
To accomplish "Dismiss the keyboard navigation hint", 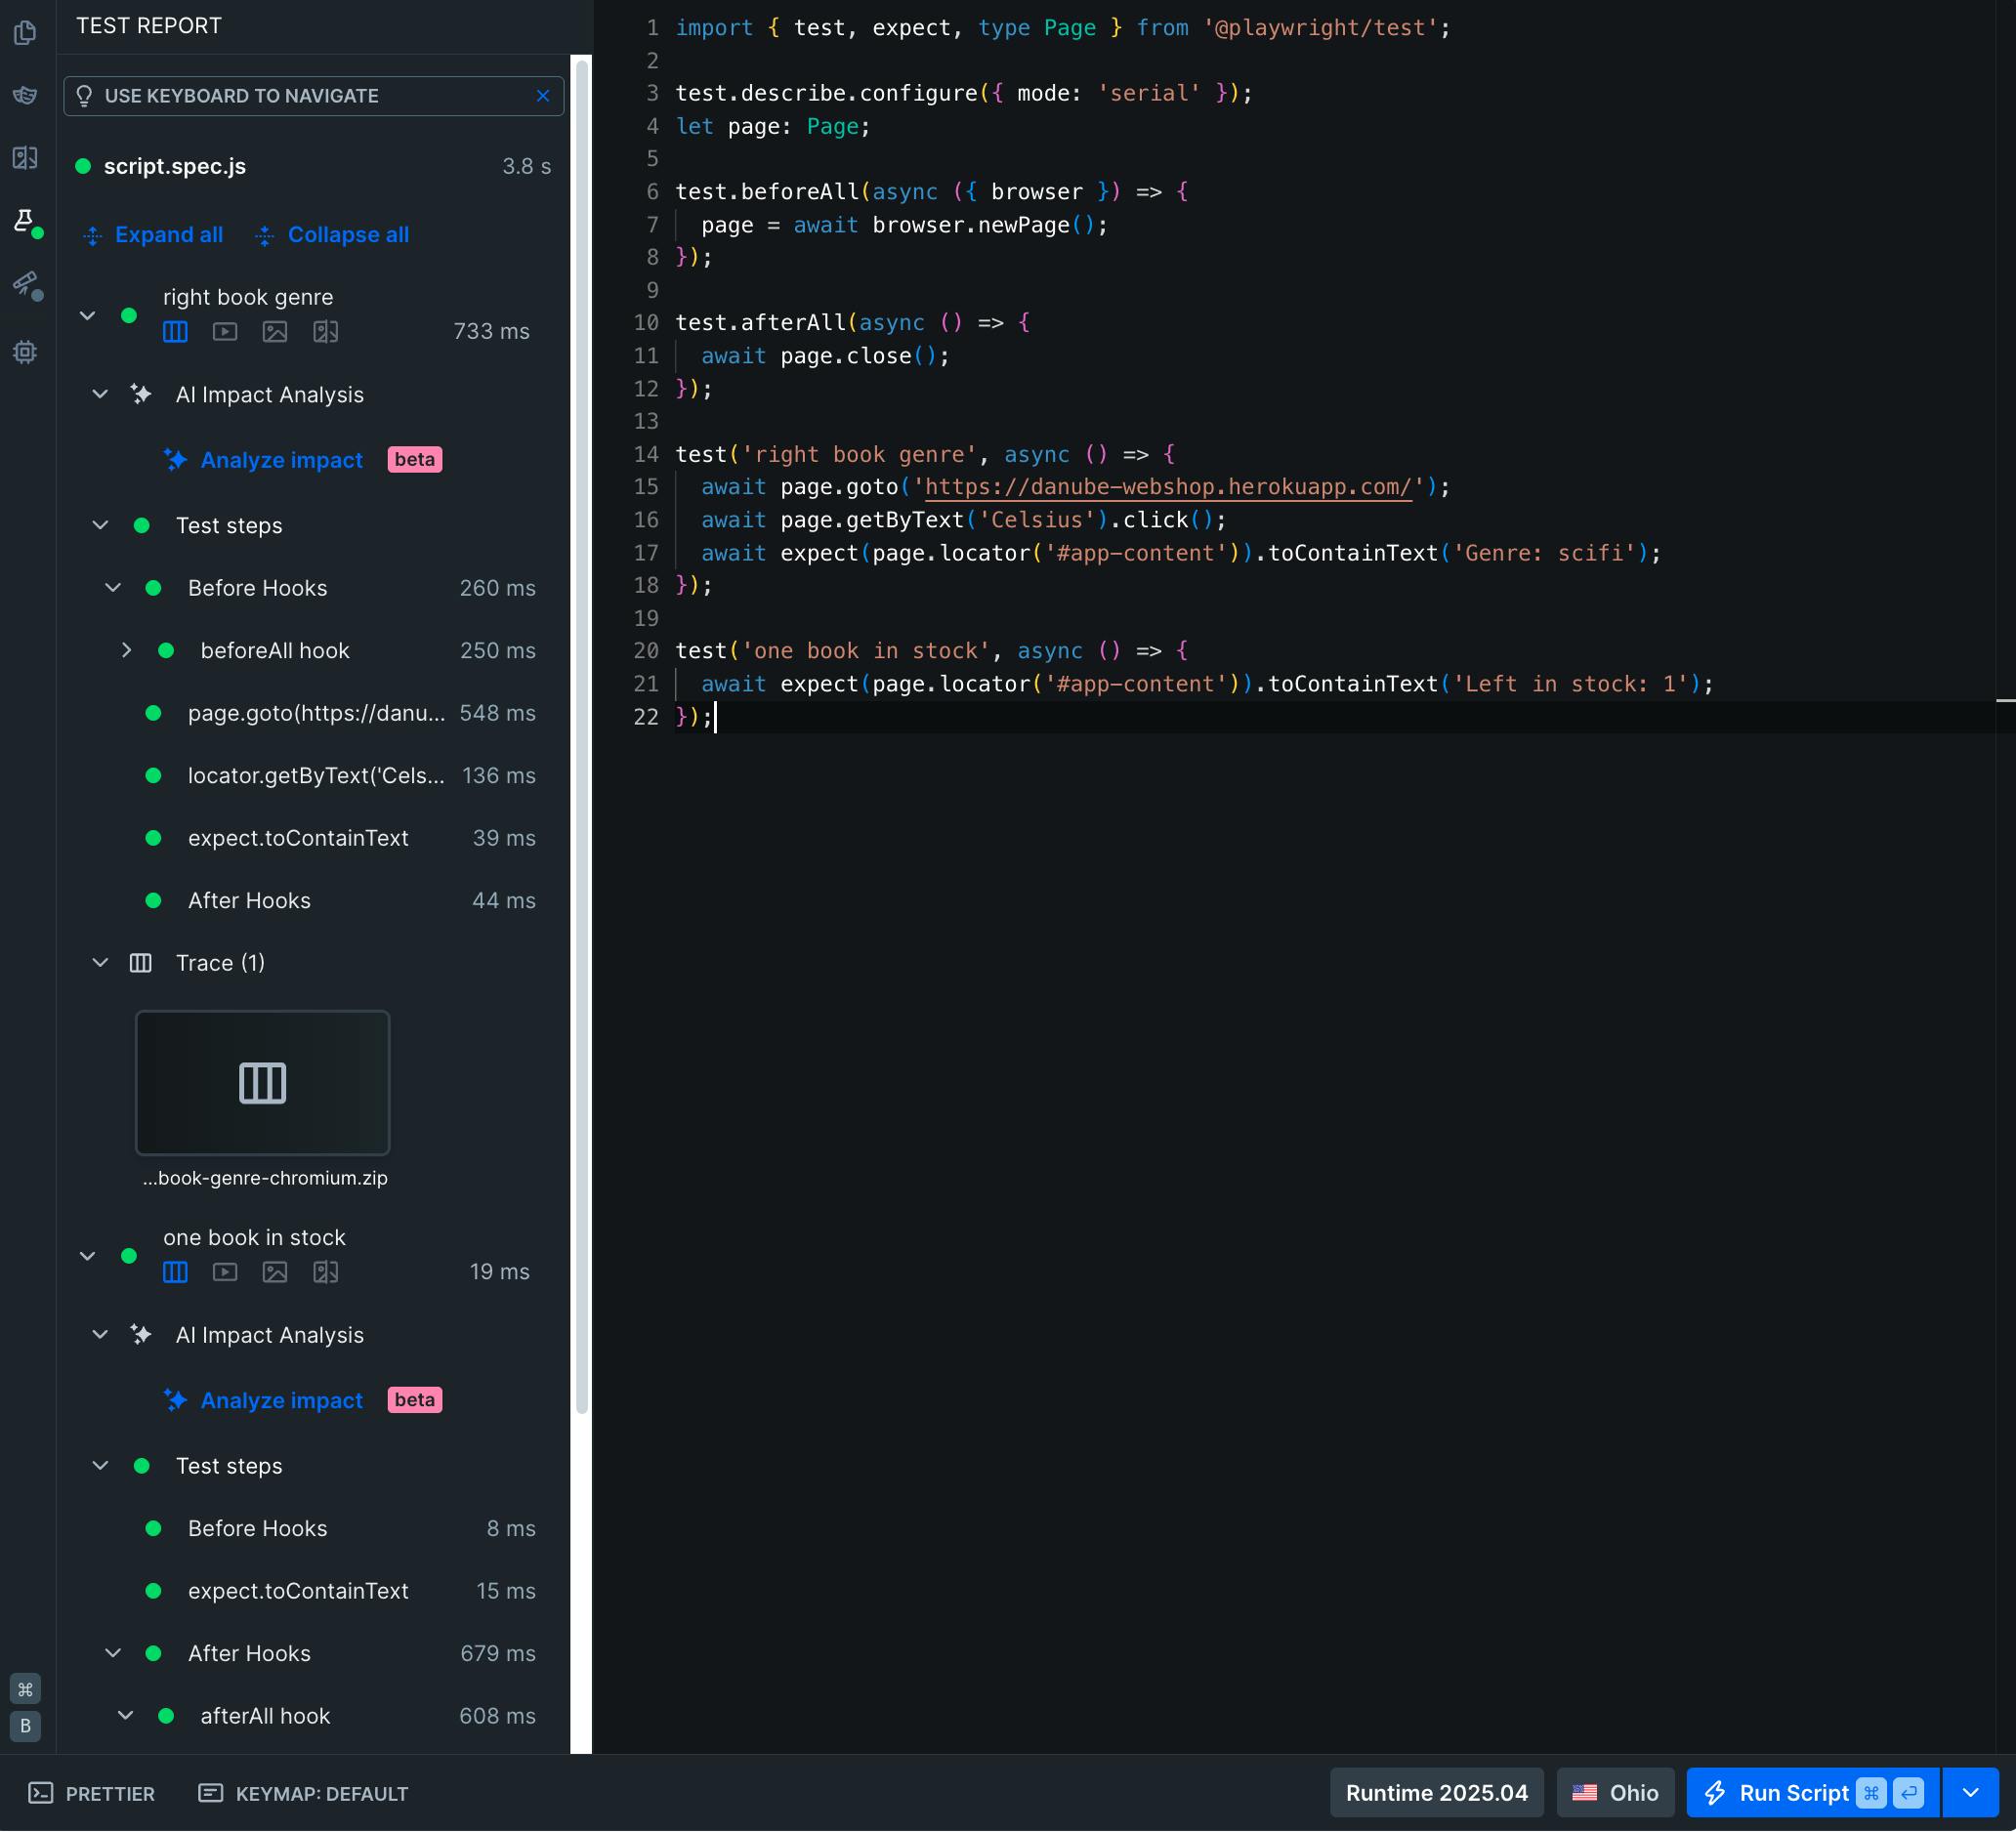I will tap(543, 95).
